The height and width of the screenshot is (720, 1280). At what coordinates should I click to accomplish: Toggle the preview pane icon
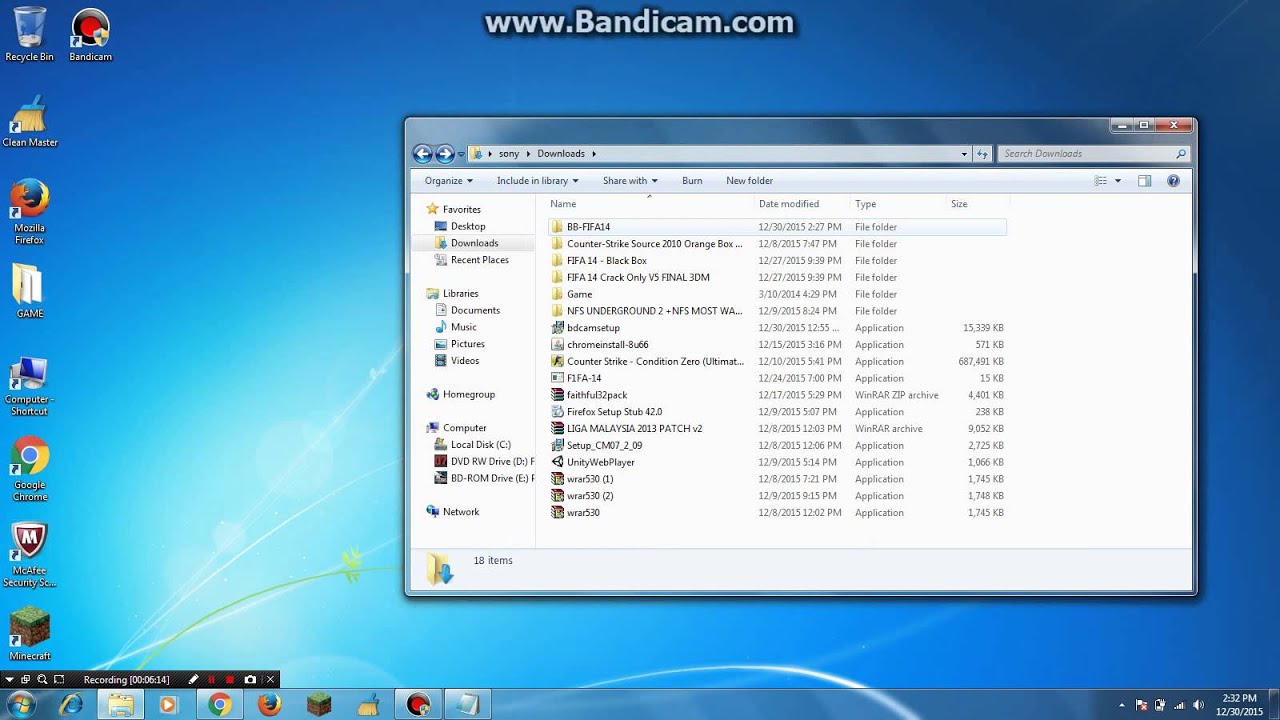(1145, 181)
